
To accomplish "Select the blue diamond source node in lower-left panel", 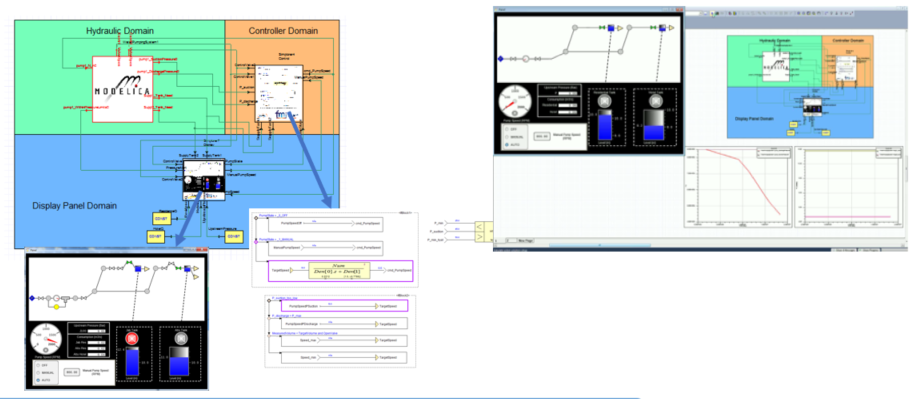I will click(x=32, y=298).
